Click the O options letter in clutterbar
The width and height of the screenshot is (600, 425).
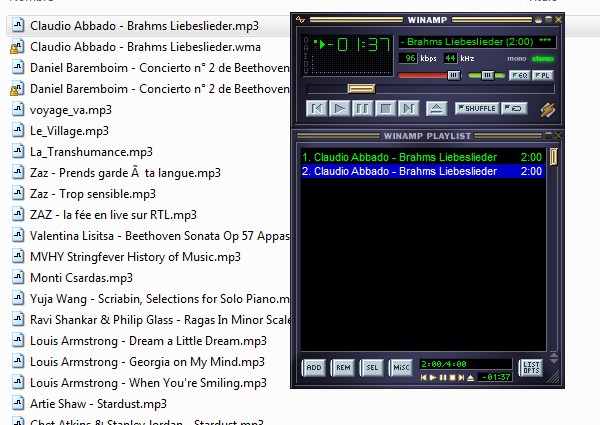click(306, 39)
